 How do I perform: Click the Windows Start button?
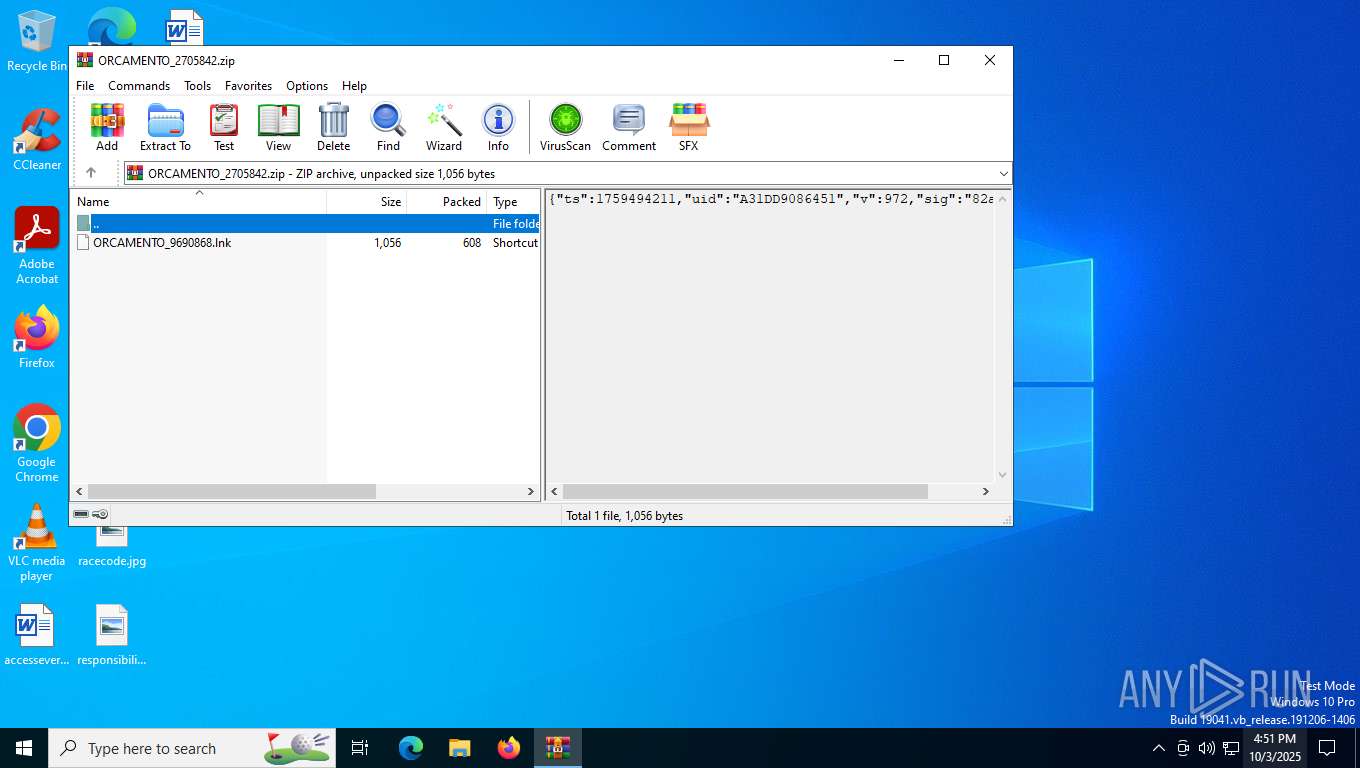(24, 748)
